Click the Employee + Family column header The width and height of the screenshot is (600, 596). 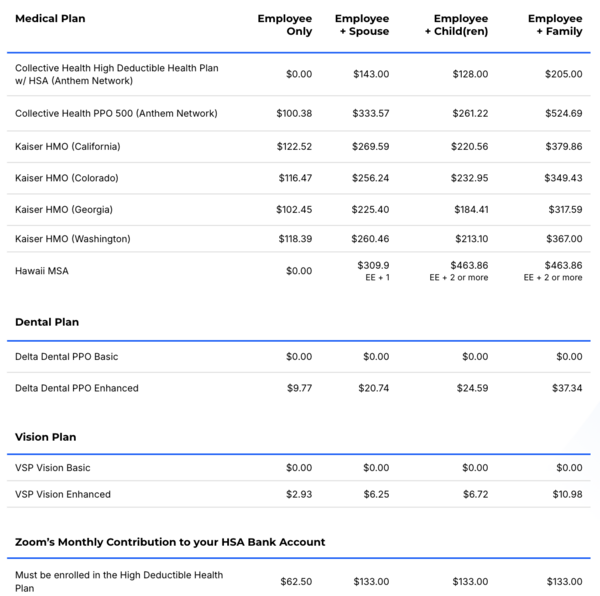click(x=555, y=25)
